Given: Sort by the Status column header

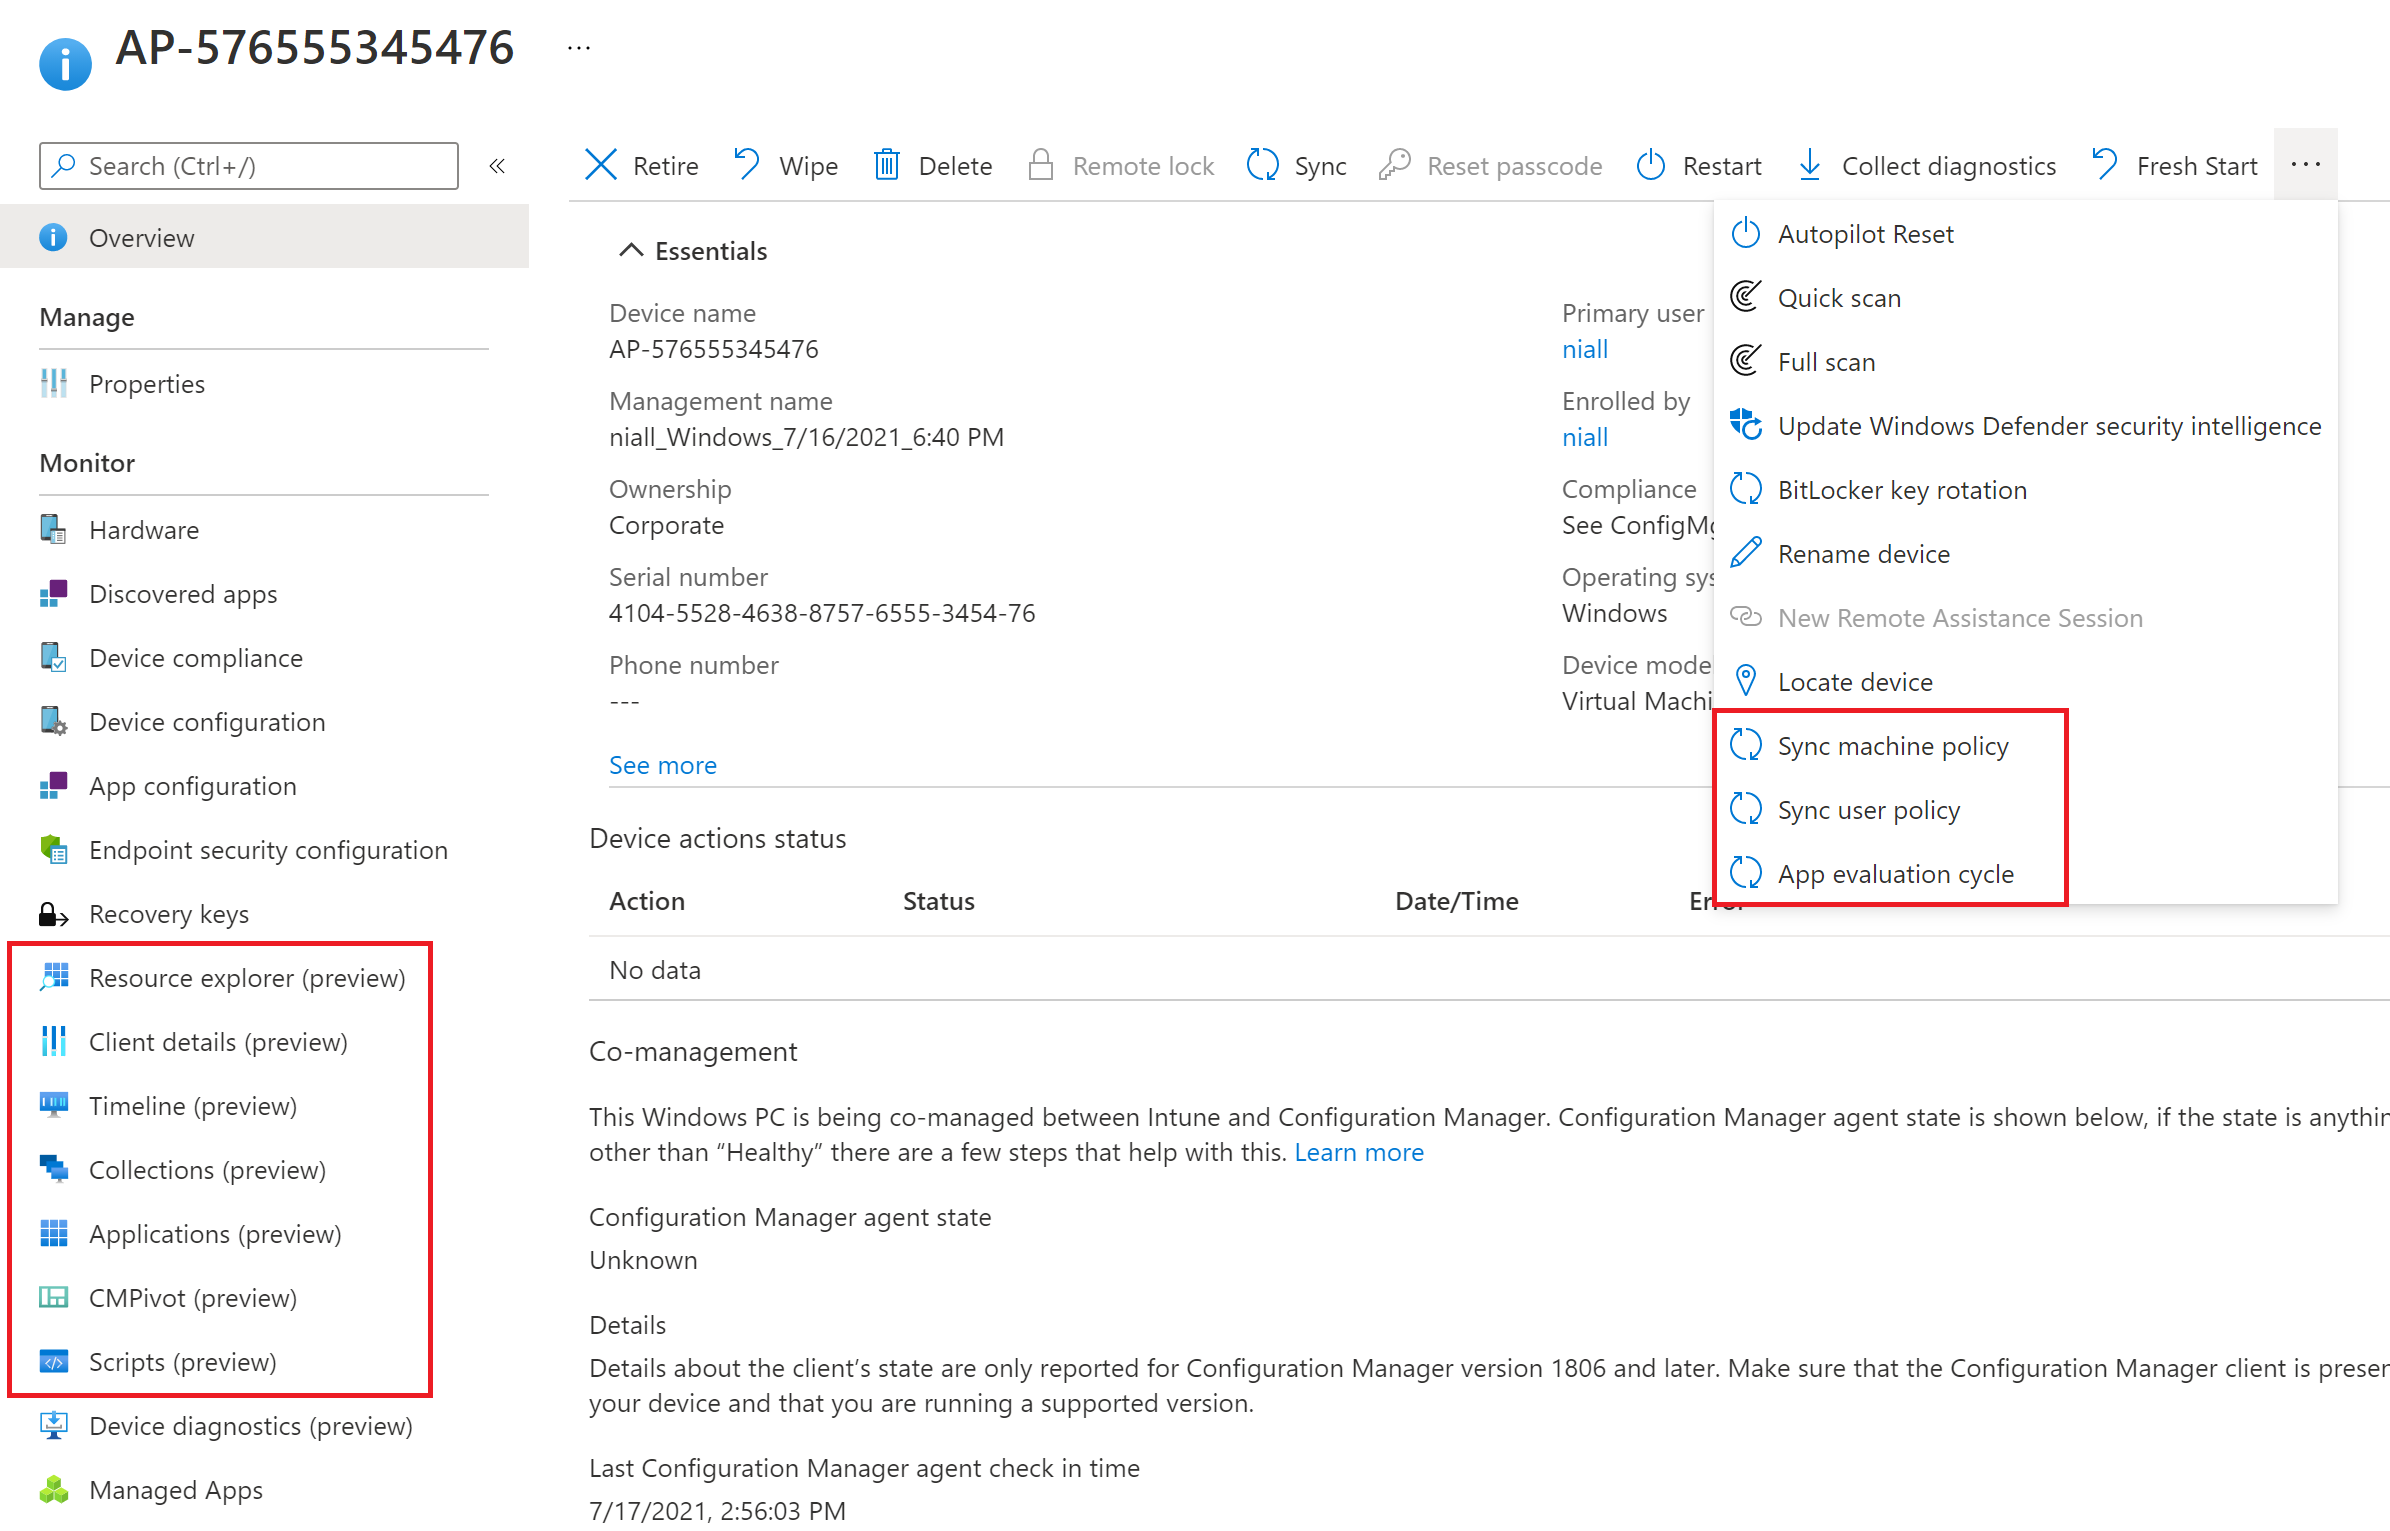Looking at the screenshot, I should 938,901.
